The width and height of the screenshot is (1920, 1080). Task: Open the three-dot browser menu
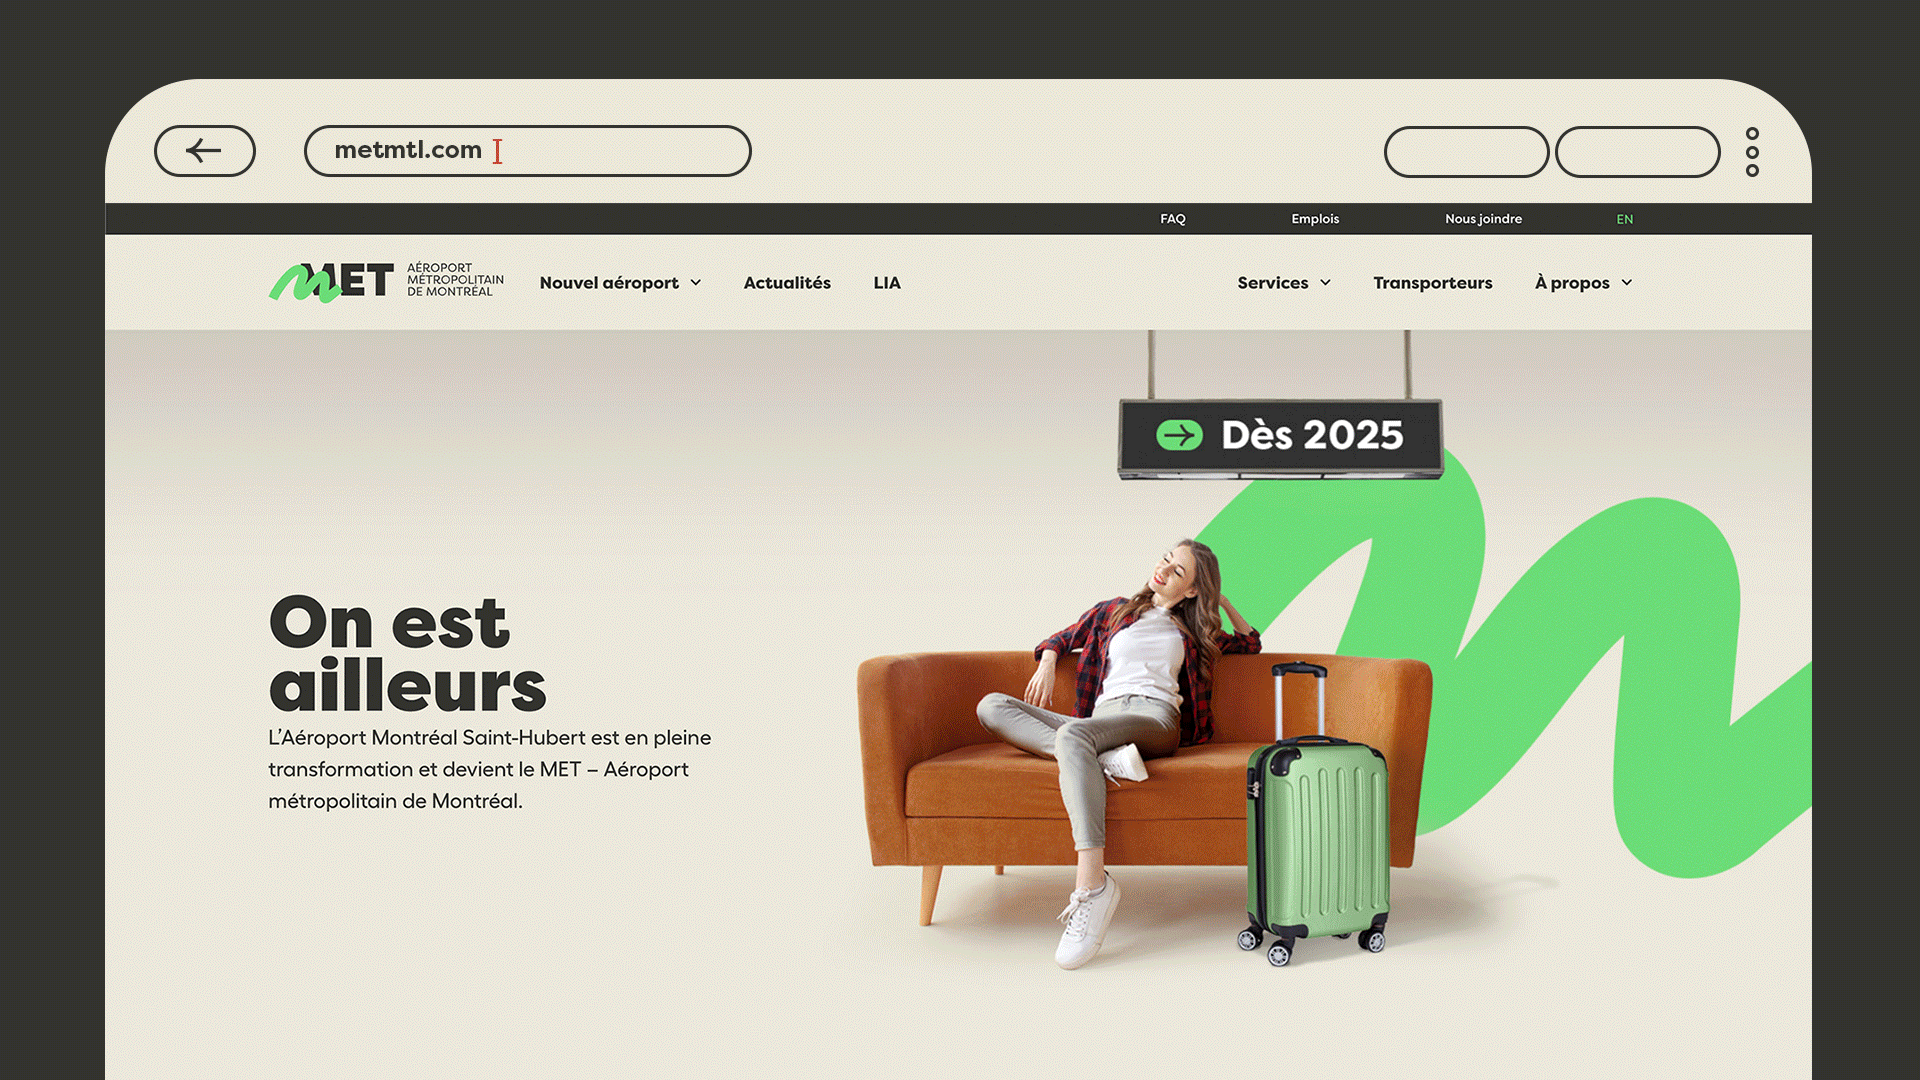click(1752, 152)
